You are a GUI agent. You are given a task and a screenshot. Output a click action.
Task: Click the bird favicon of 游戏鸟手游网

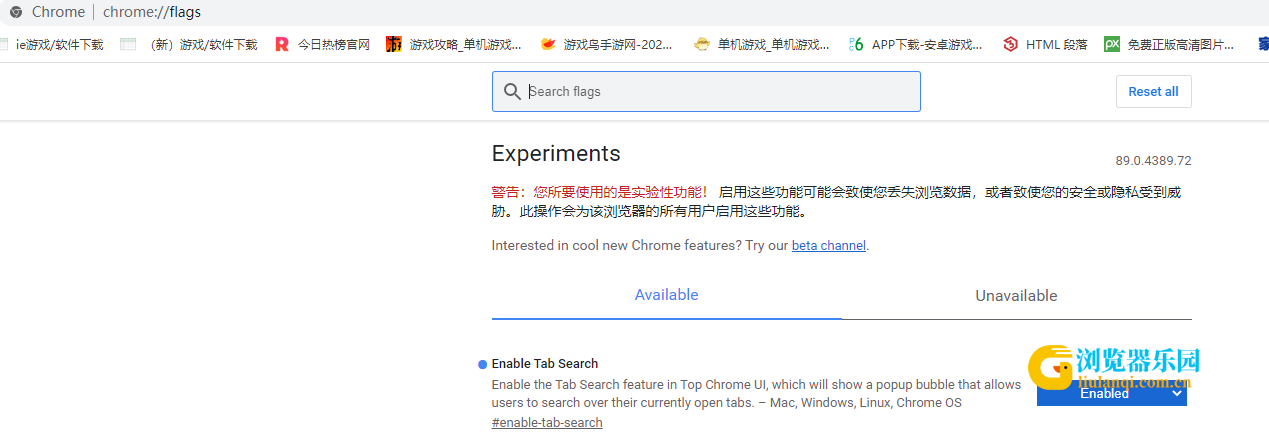[x=548, y=44]
